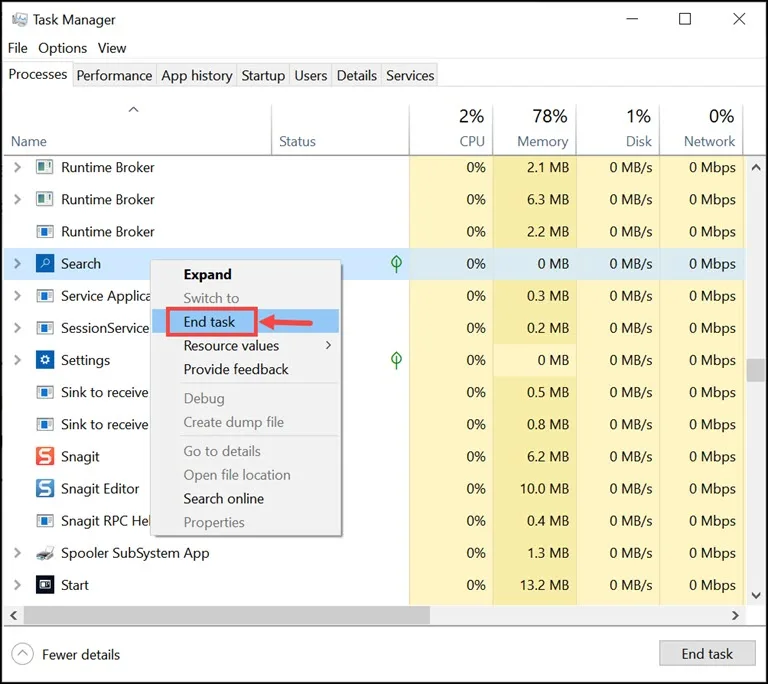Click the Task Manager title bar icon
Screen dimensions: 768x684
(x=19, y=19)
